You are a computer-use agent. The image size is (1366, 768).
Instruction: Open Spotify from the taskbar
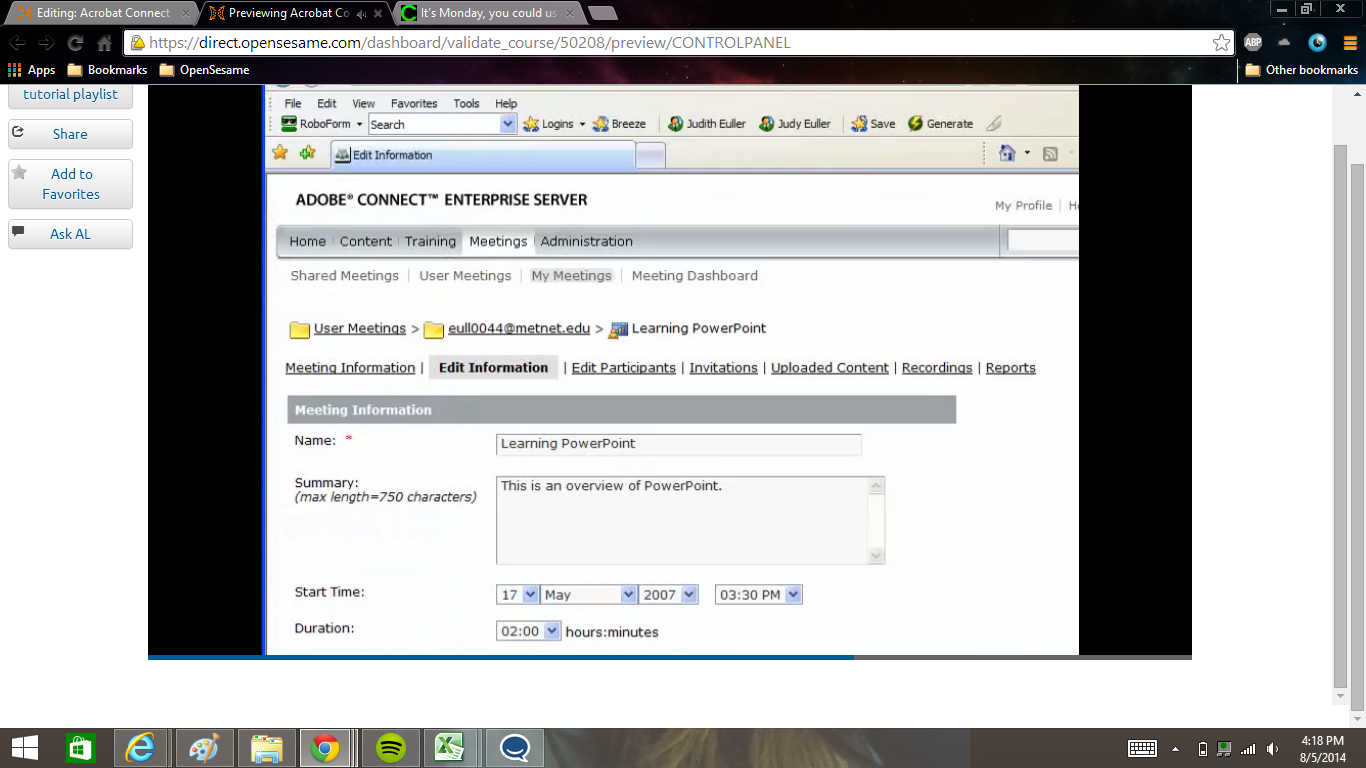click(x=390, y=748)
